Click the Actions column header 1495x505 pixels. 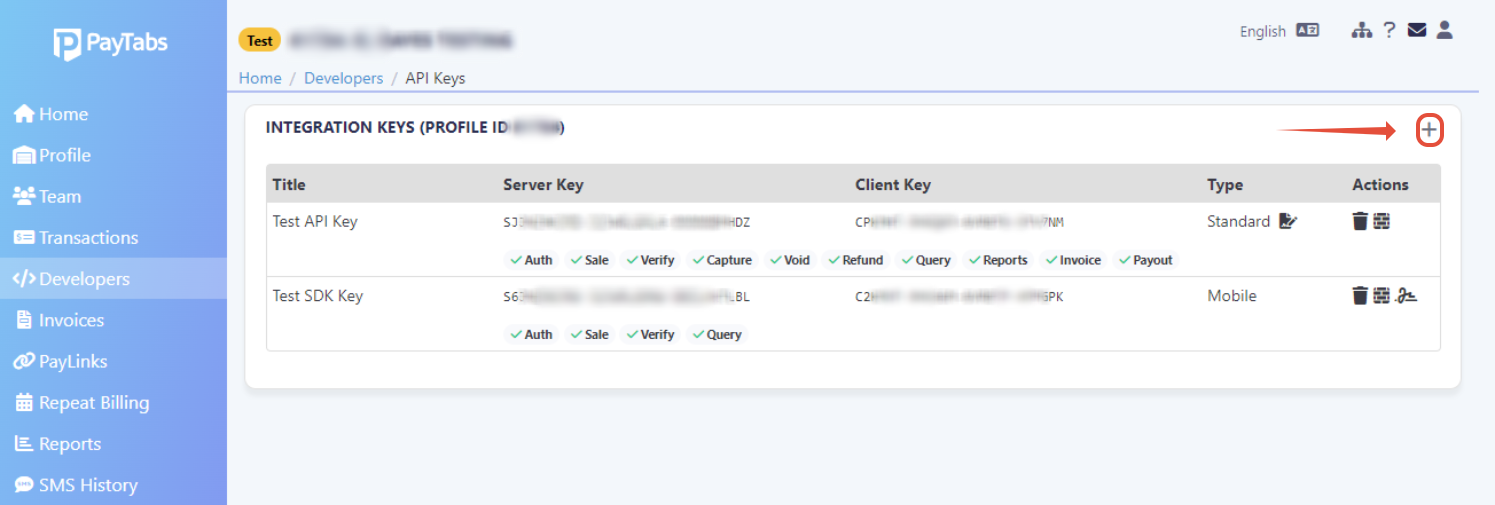1380,185
